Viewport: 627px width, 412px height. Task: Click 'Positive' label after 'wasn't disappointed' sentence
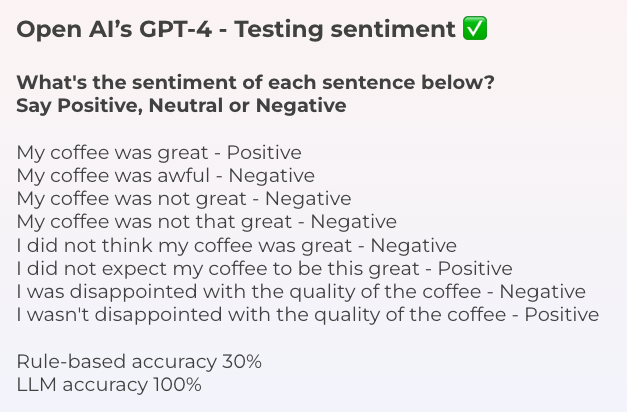click(x=562, y=314)
